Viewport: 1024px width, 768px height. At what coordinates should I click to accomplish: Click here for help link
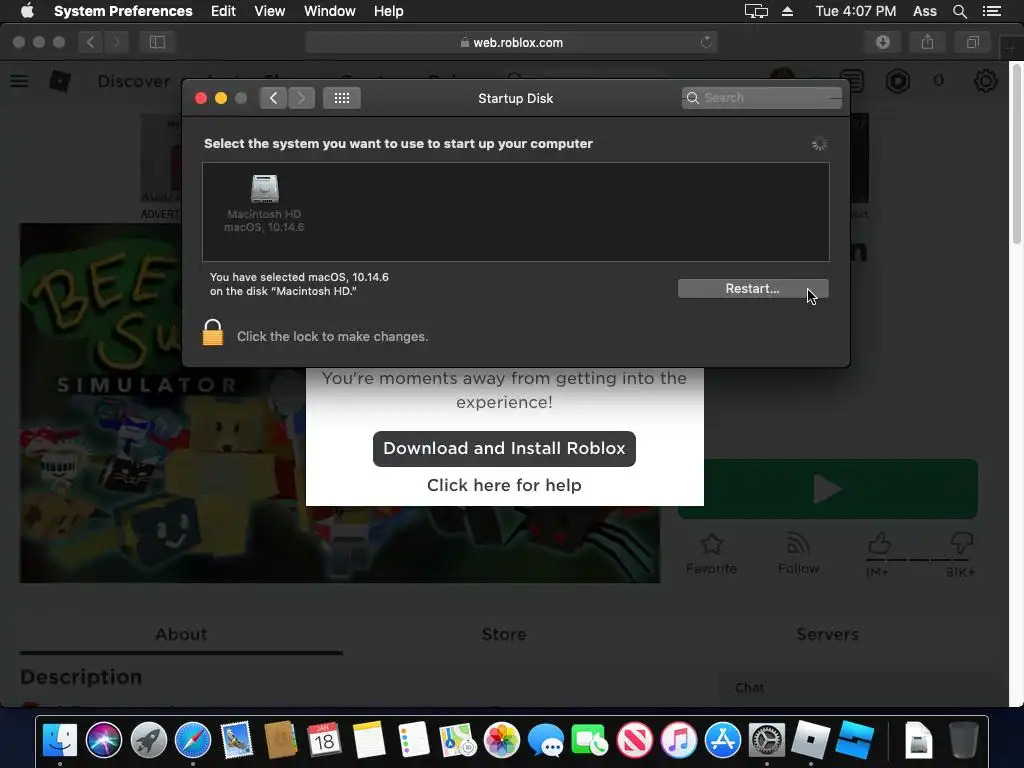504,485
